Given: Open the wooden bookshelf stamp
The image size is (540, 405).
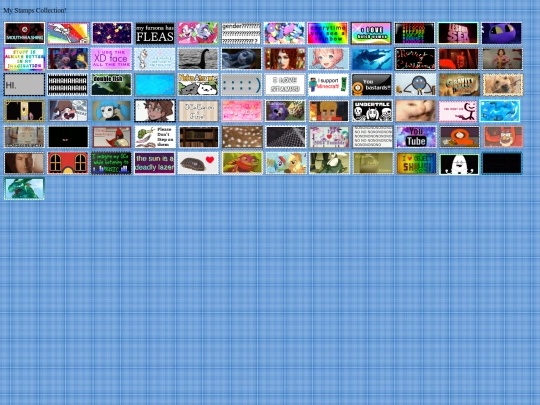Looking at the screenshot, I should [x=198, y=137].
